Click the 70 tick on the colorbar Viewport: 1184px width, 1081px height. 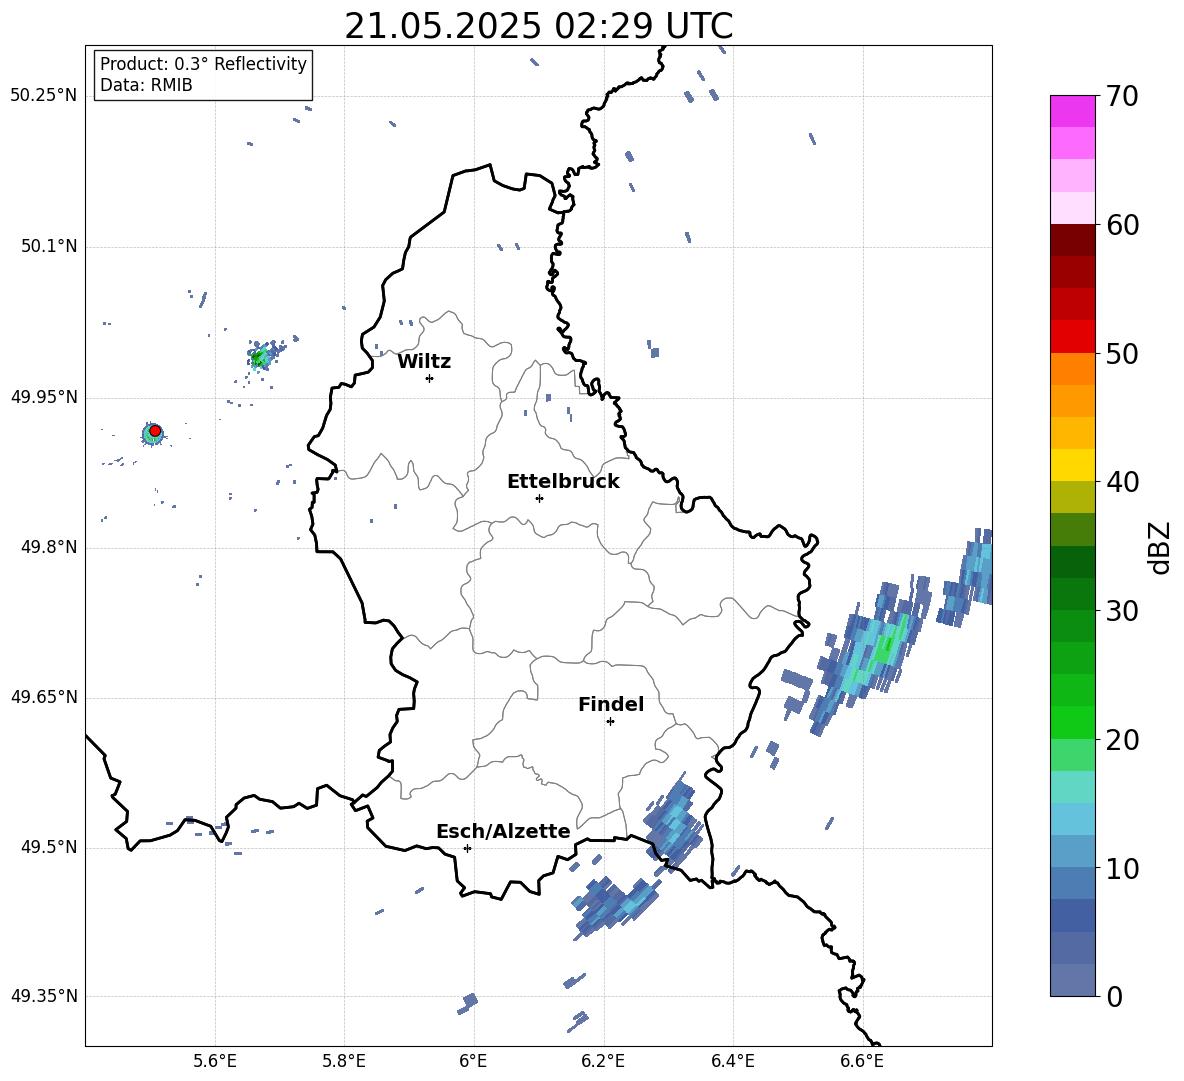(x=1122, y=96)
